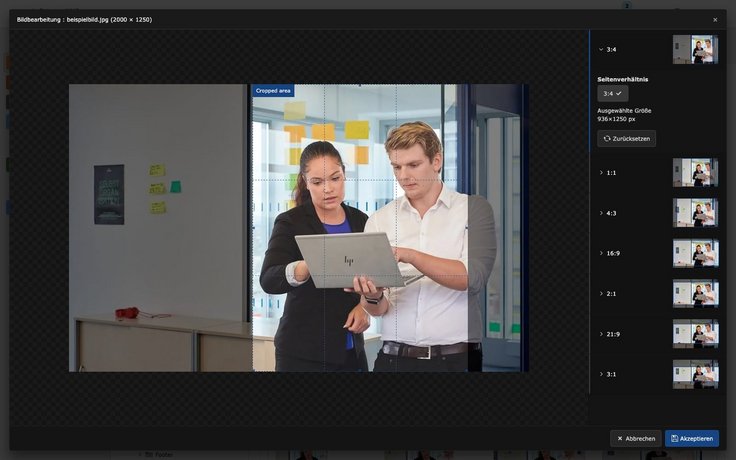Select the 16:9 variant preview thumbnail
This screenshot has height=460, width=736.
click(x=695, y=253)
